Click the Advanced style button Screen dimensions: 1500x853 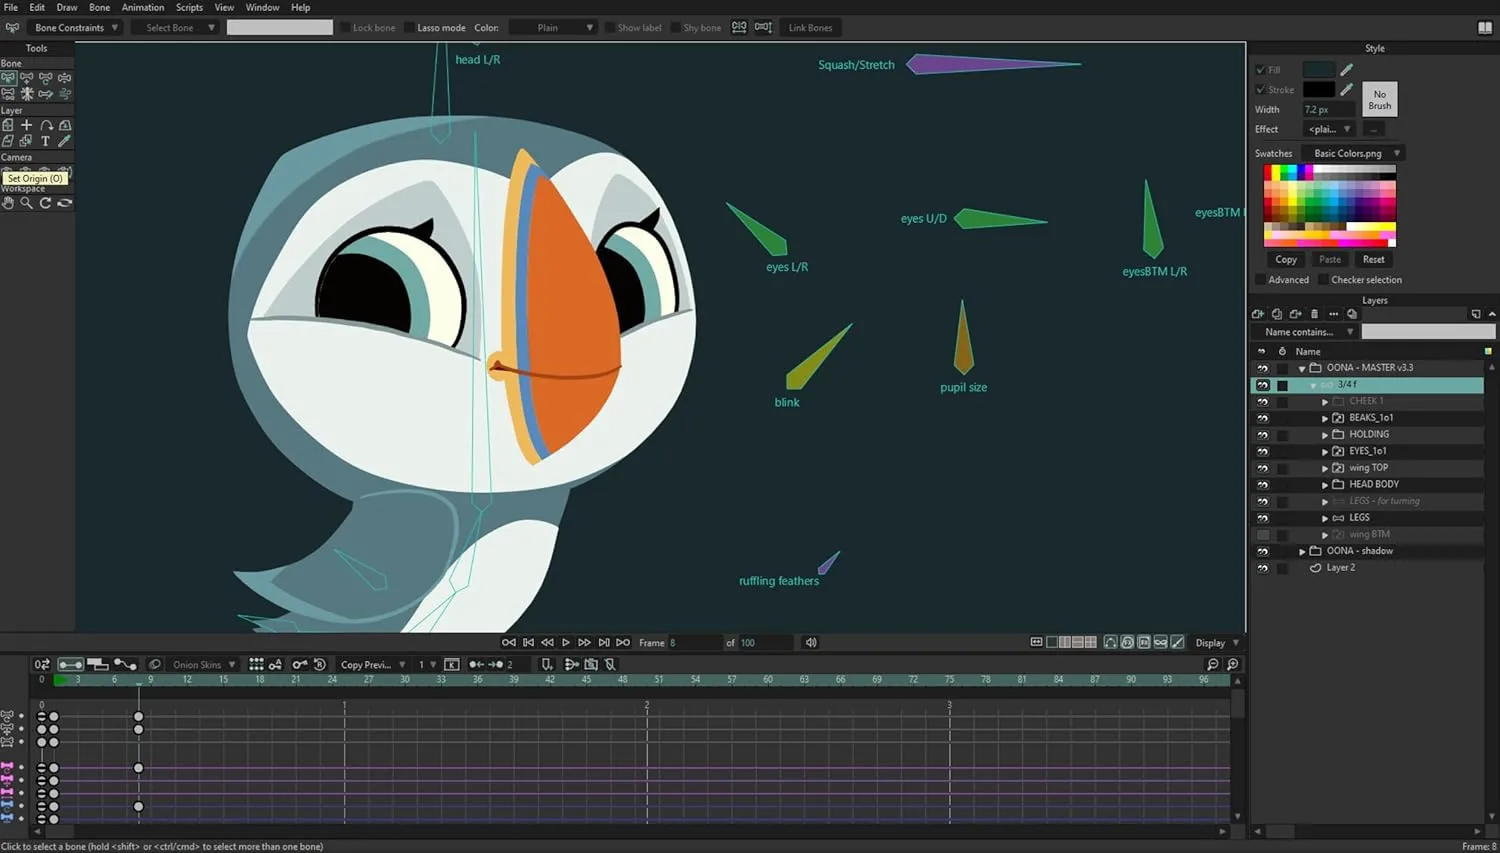(x=1283, y=279)
